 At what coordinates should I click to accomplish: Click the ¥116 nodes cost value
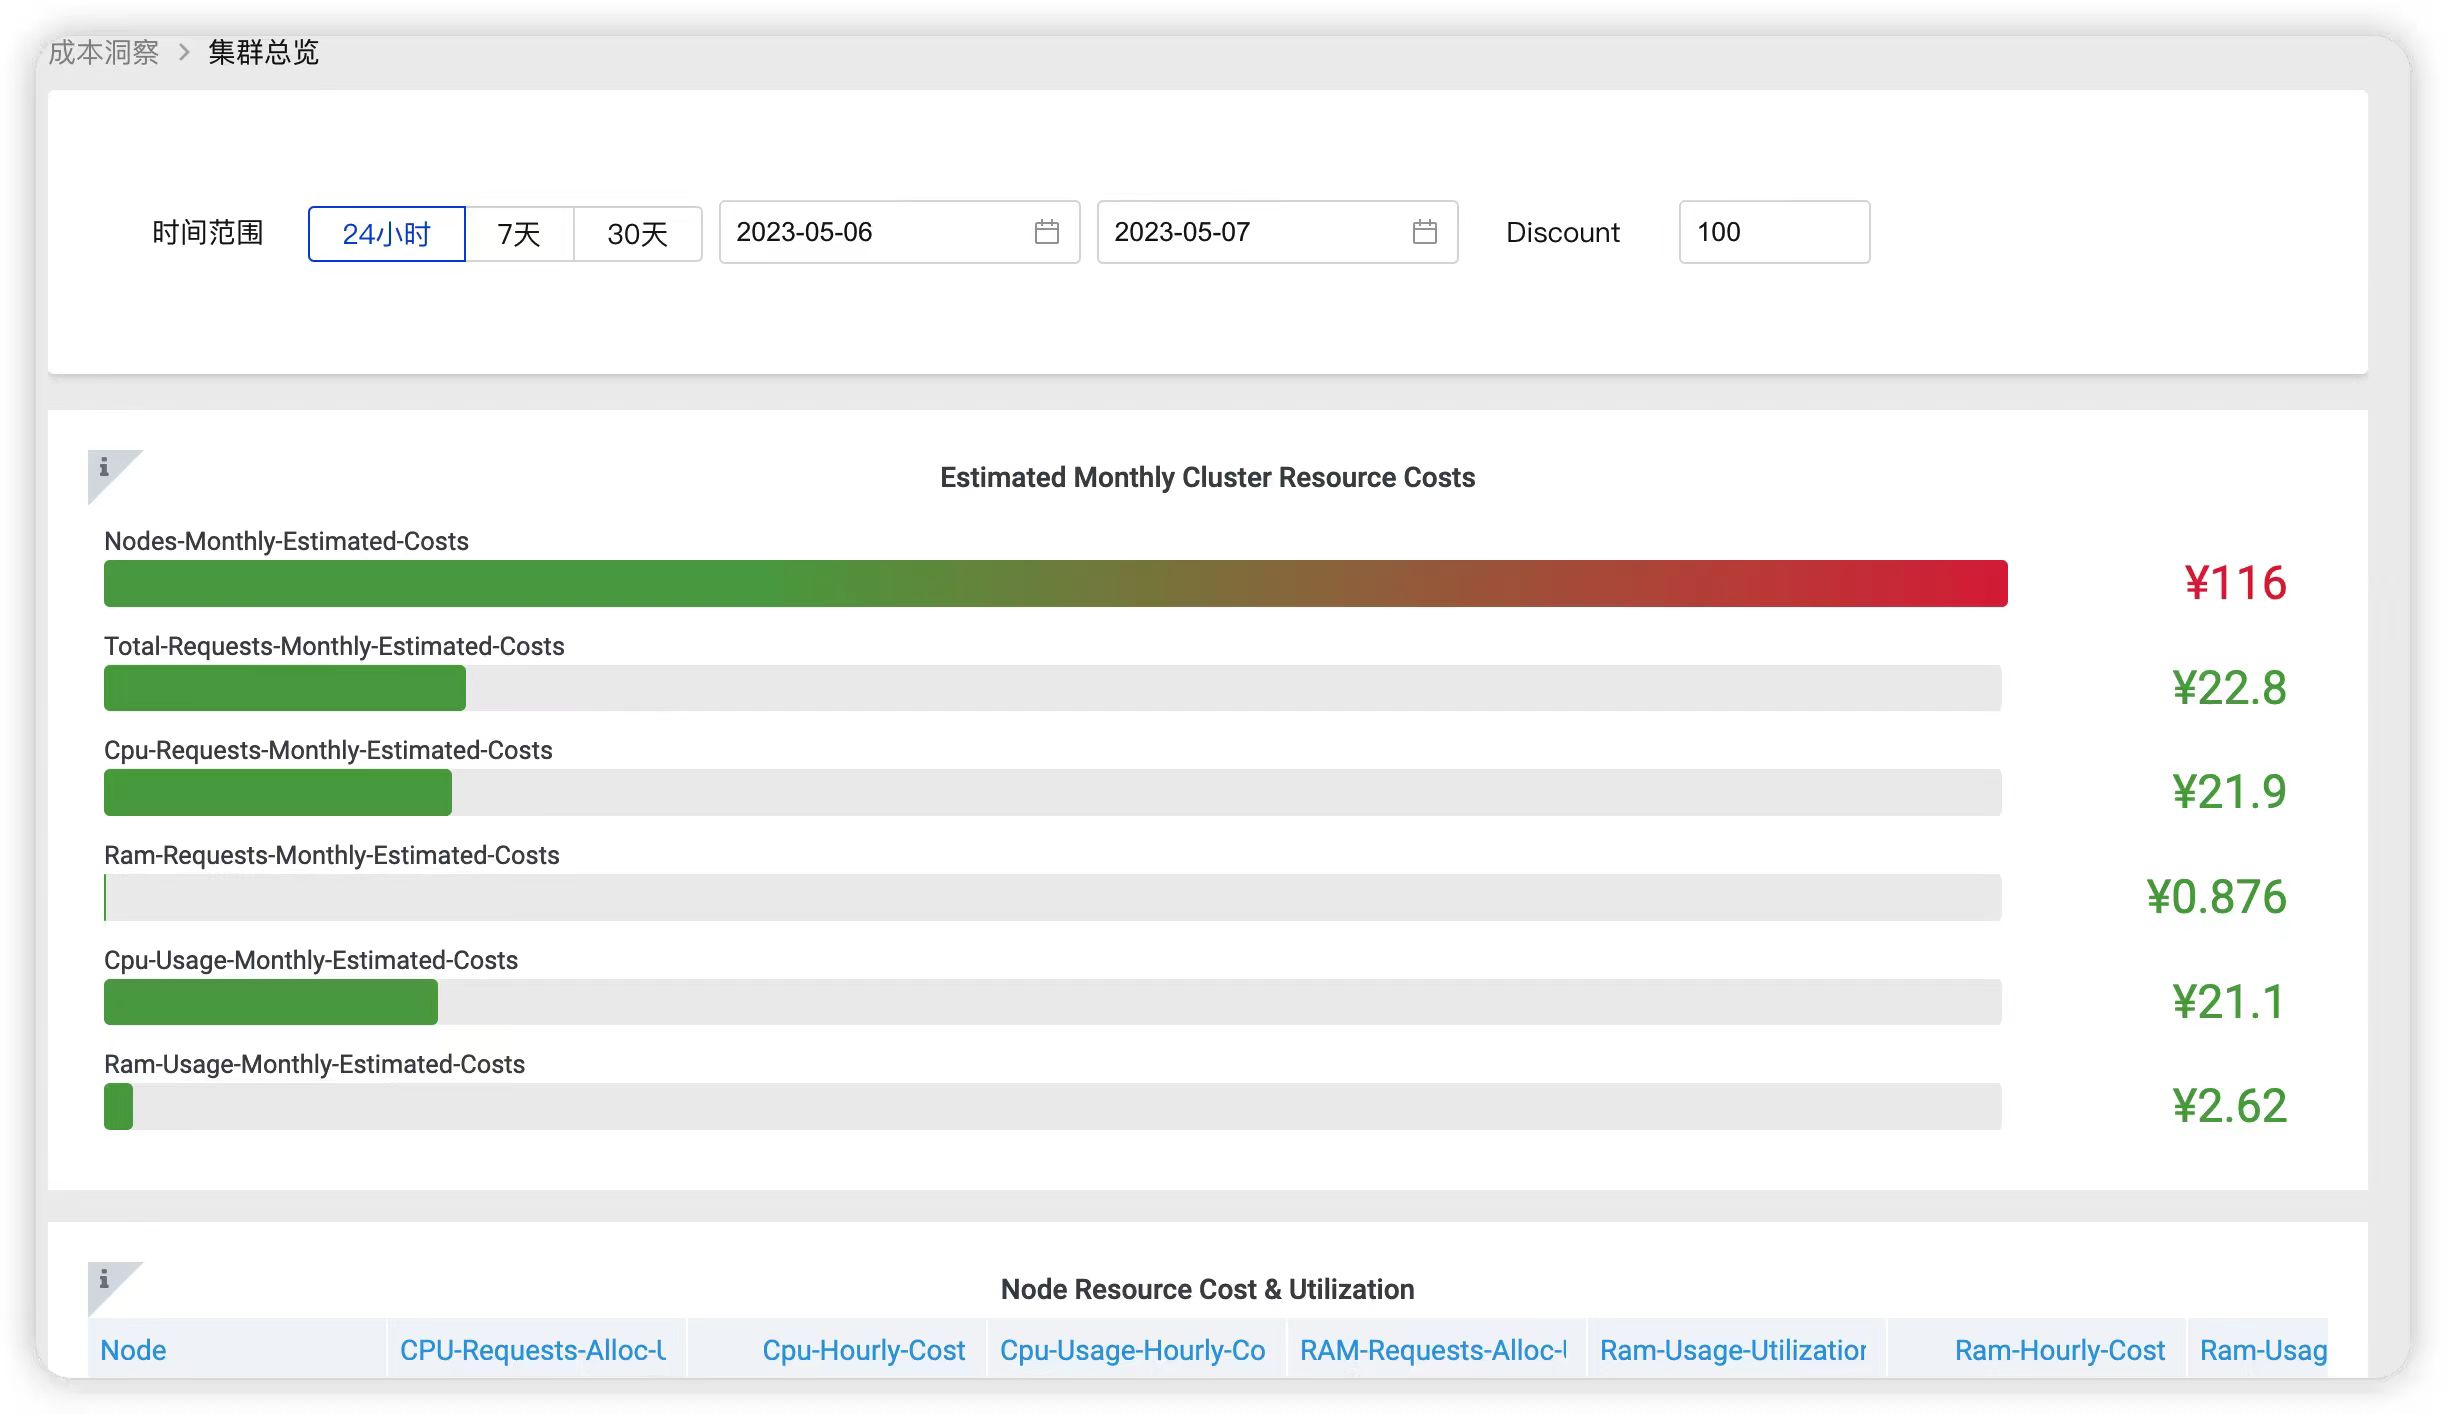coord(2235,583)
